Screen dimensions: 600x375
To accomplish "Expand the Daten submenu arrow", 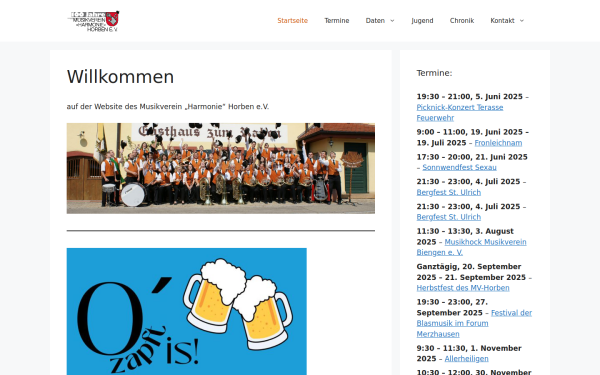I will tap(392, 21).
